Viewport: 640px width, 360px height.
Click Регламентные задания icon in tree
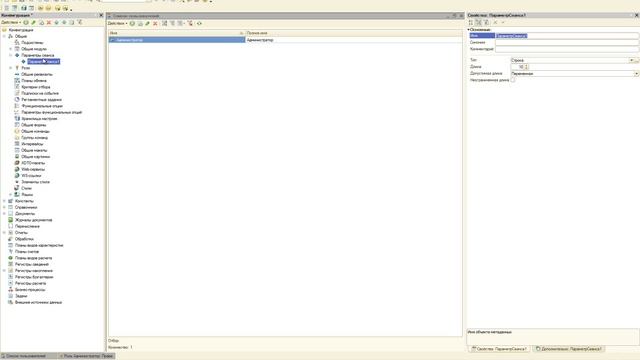click(x=17, y=100)
